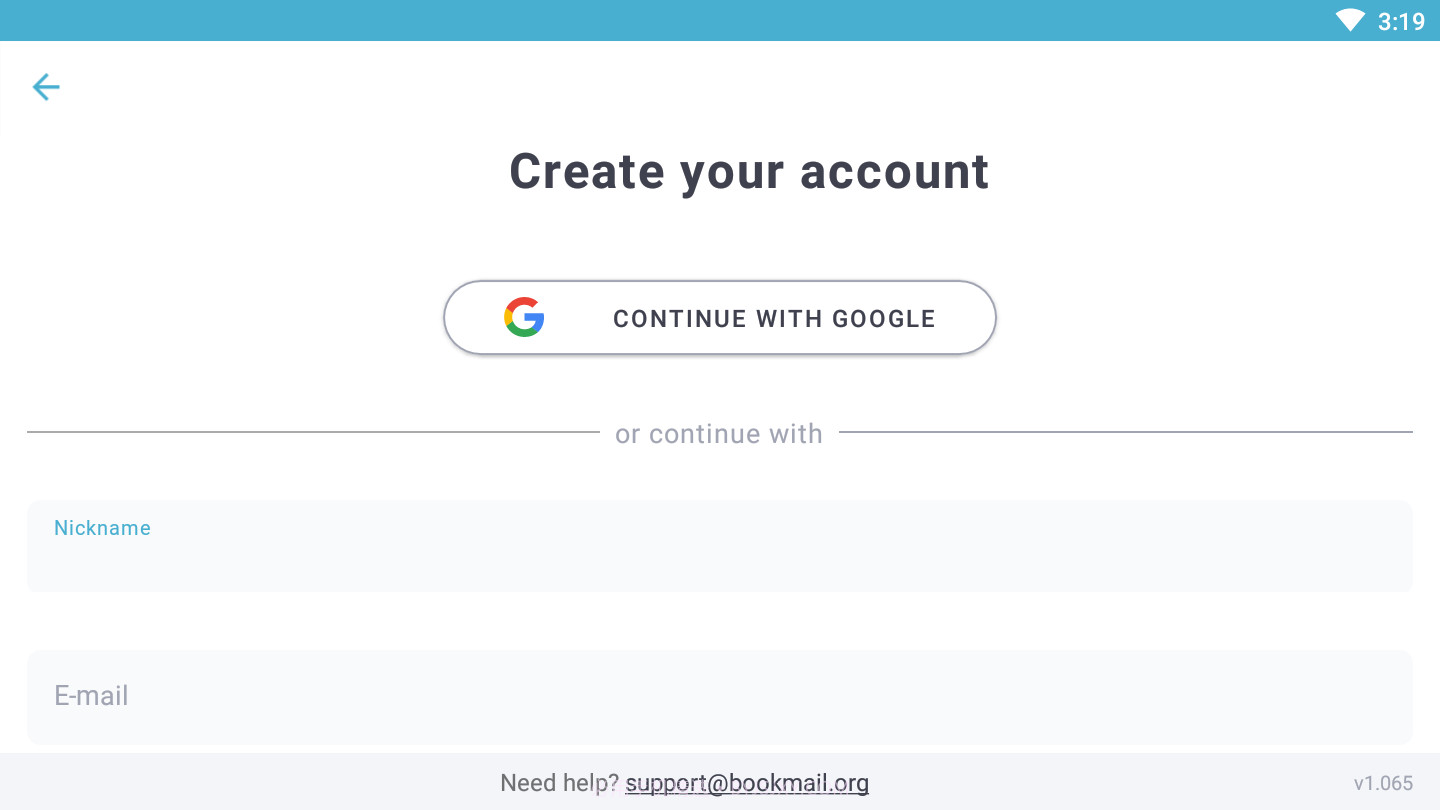Click the 3:19 clock in status bar

(x=1401, y=21)
